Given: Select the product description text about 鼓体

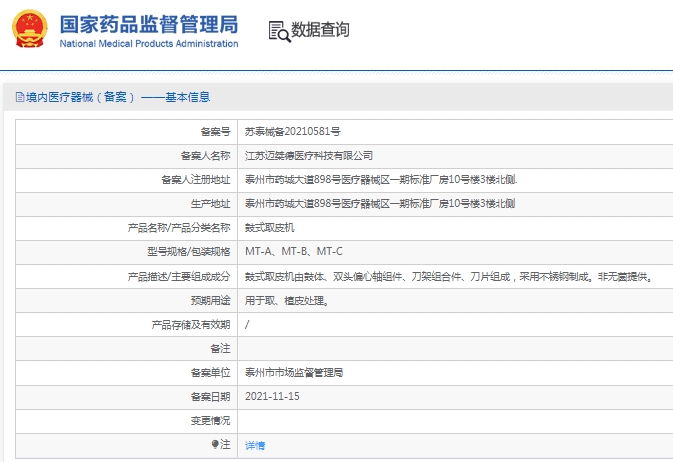Looking at the screenshot, I should pyautogui.click(x=449, y=277).
